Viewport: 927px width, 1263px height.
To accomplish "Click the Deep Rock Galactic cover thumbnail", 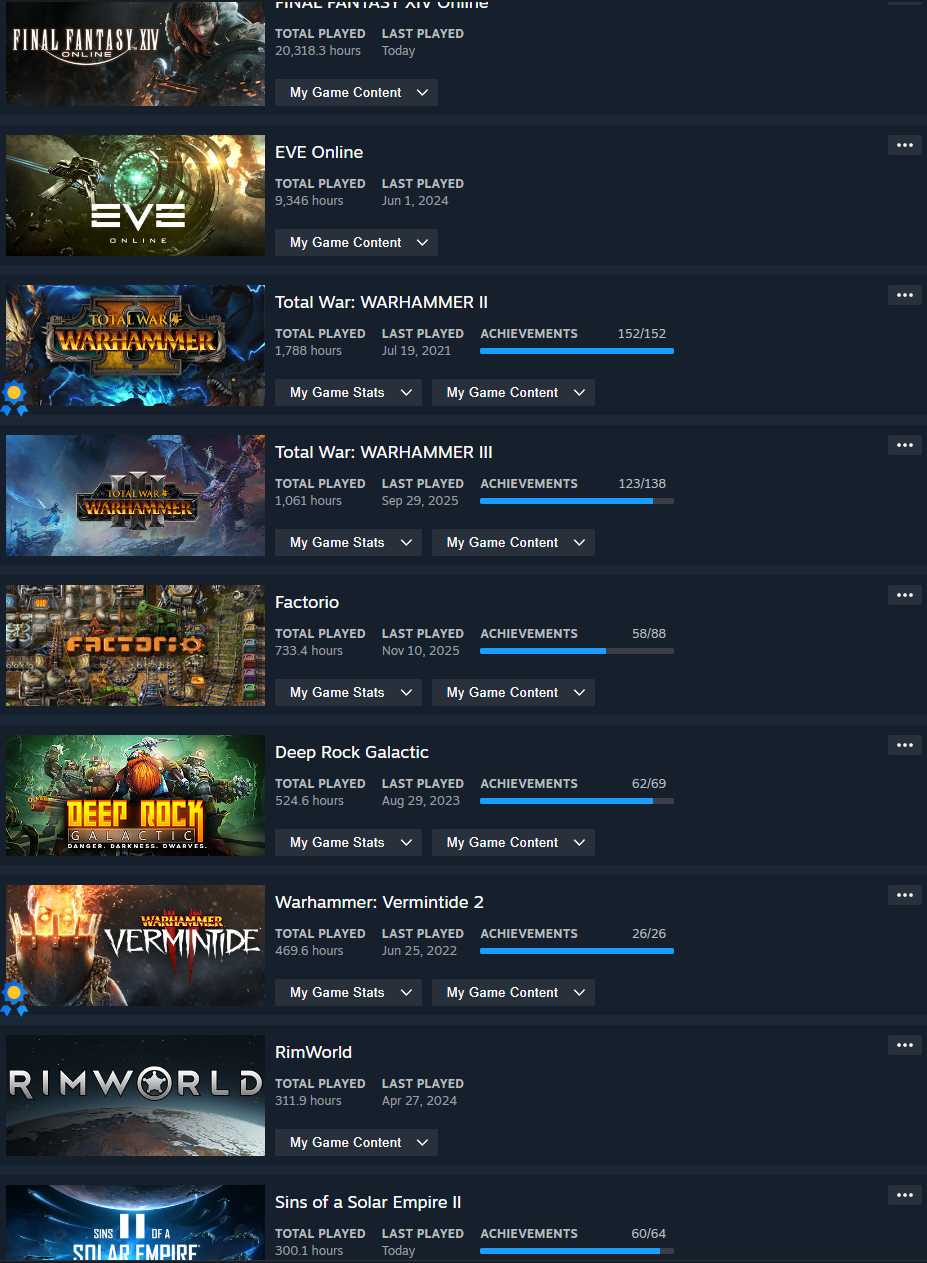I will click(x=135, y=795).
